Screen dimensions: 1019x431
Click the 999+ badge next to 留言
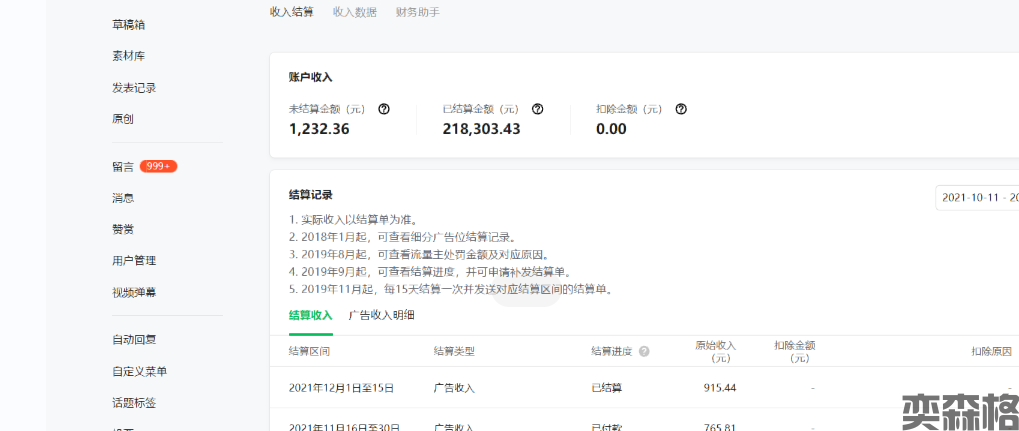[158, 166]
